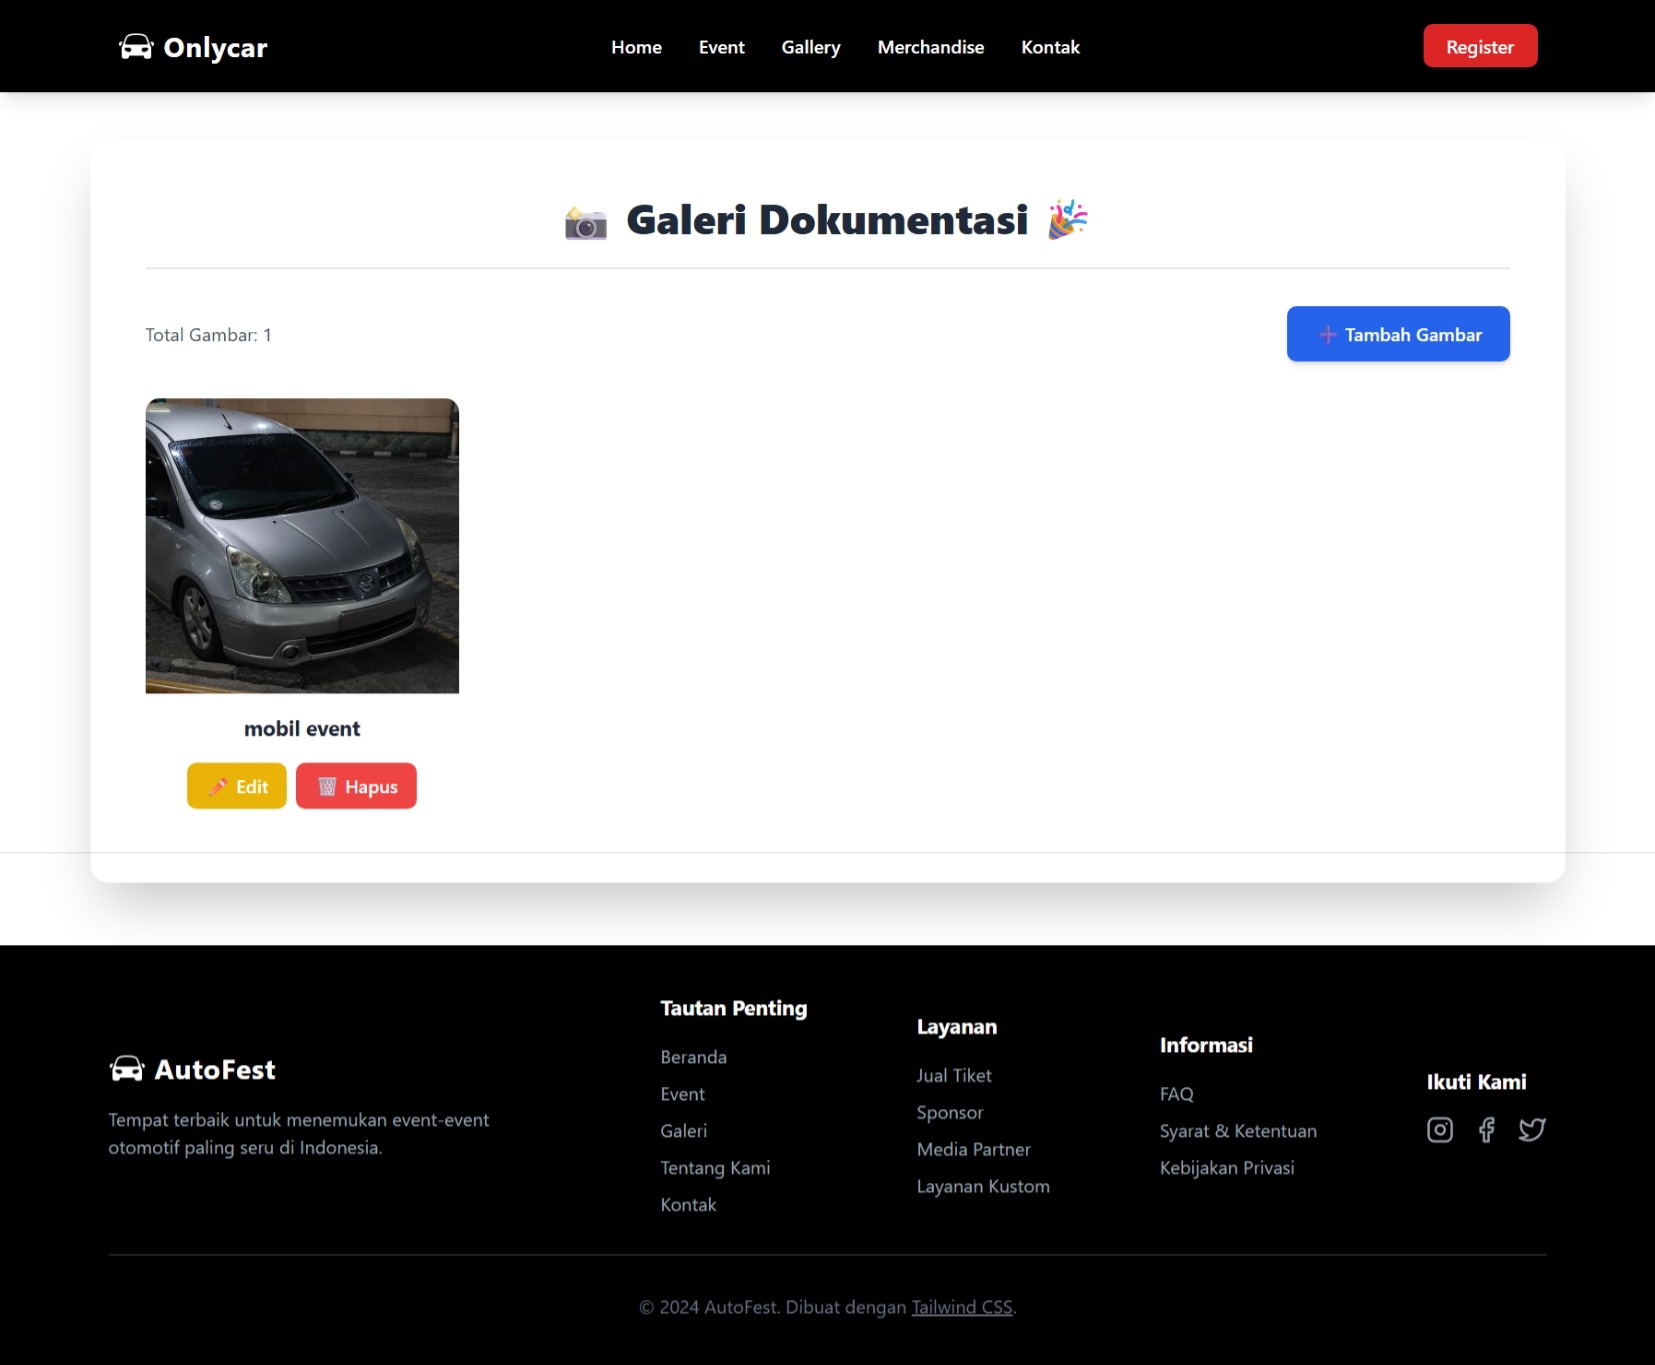This screenshot has height=1365, width=1655.
Task: Open Kontak link in footer
Action: 688,1205
